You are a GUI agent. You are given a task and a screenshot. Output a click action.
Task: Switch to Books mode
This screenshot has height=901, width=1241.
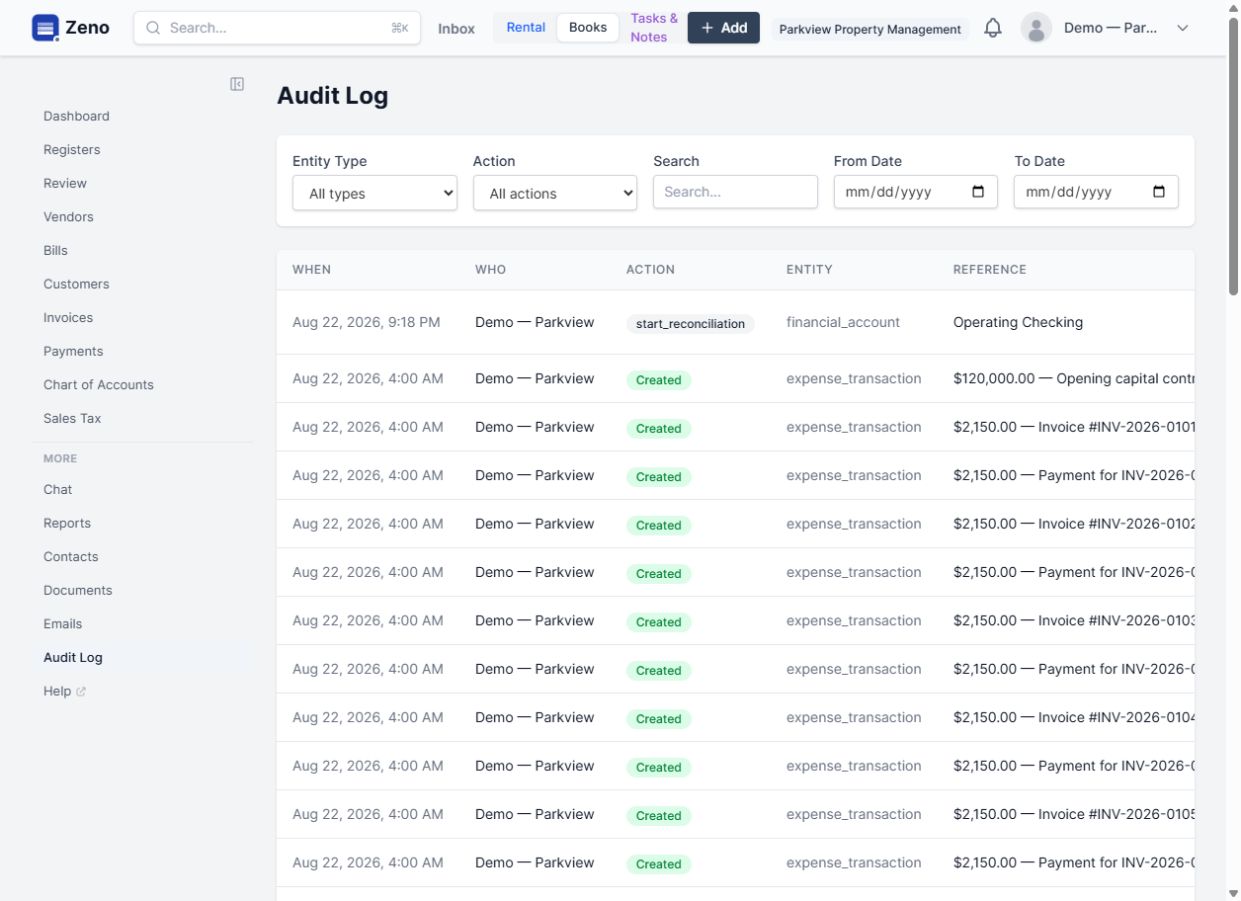pyautogui.click(x=588, y=27)
